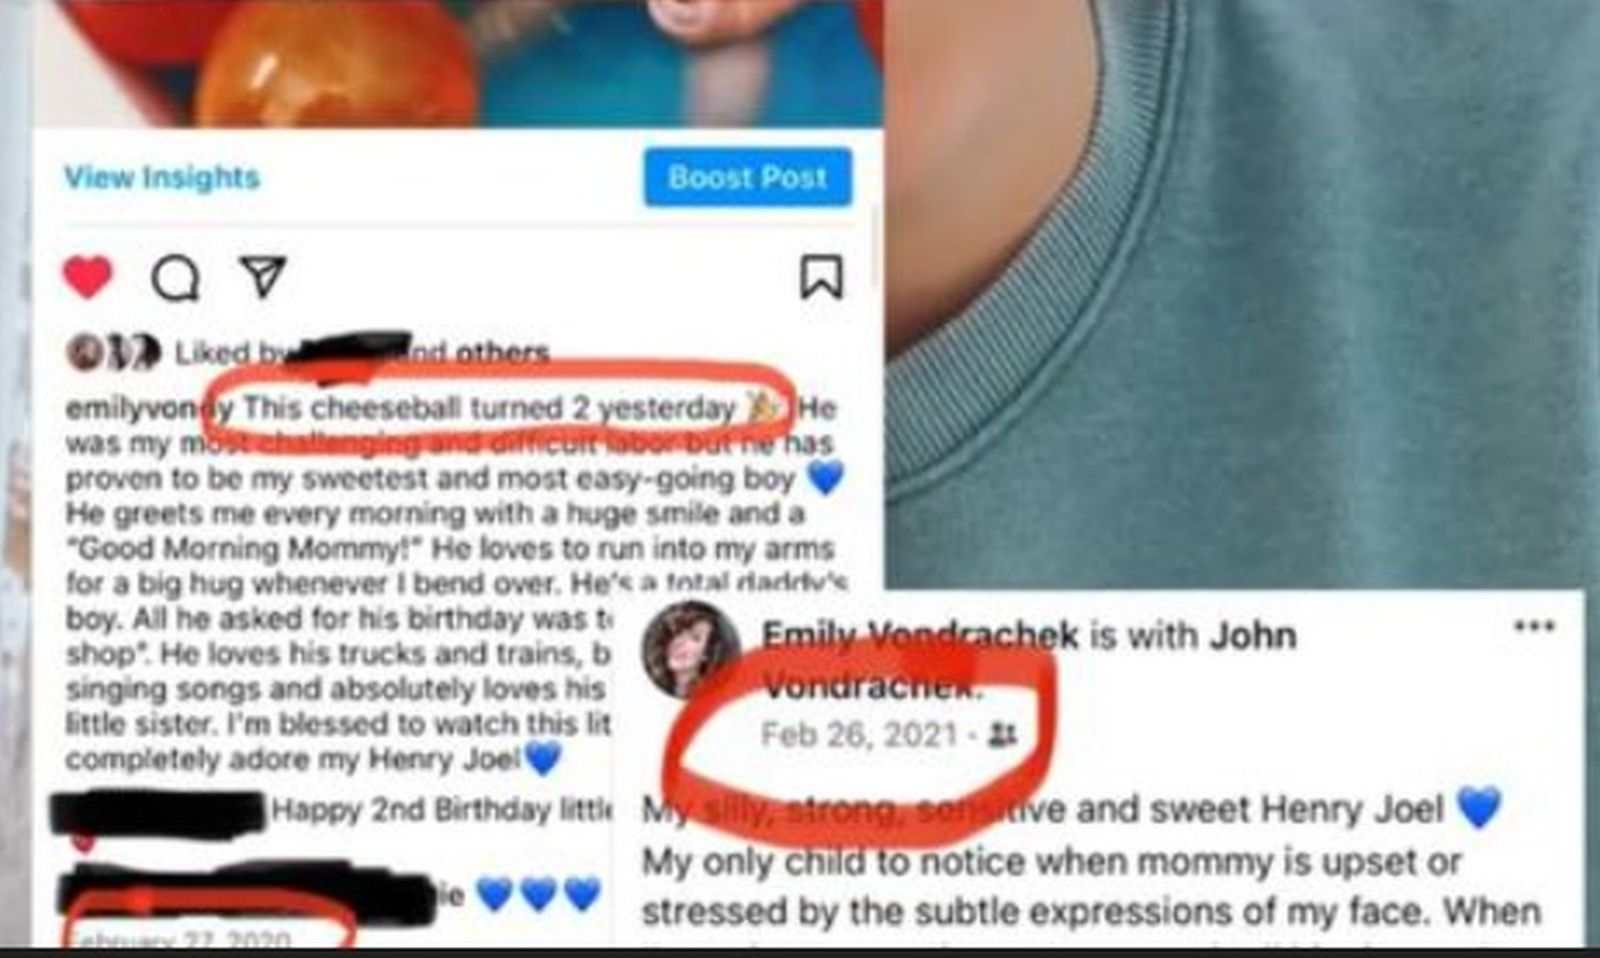Click the Feb 26, 2021 timestamp

[860, 735]
